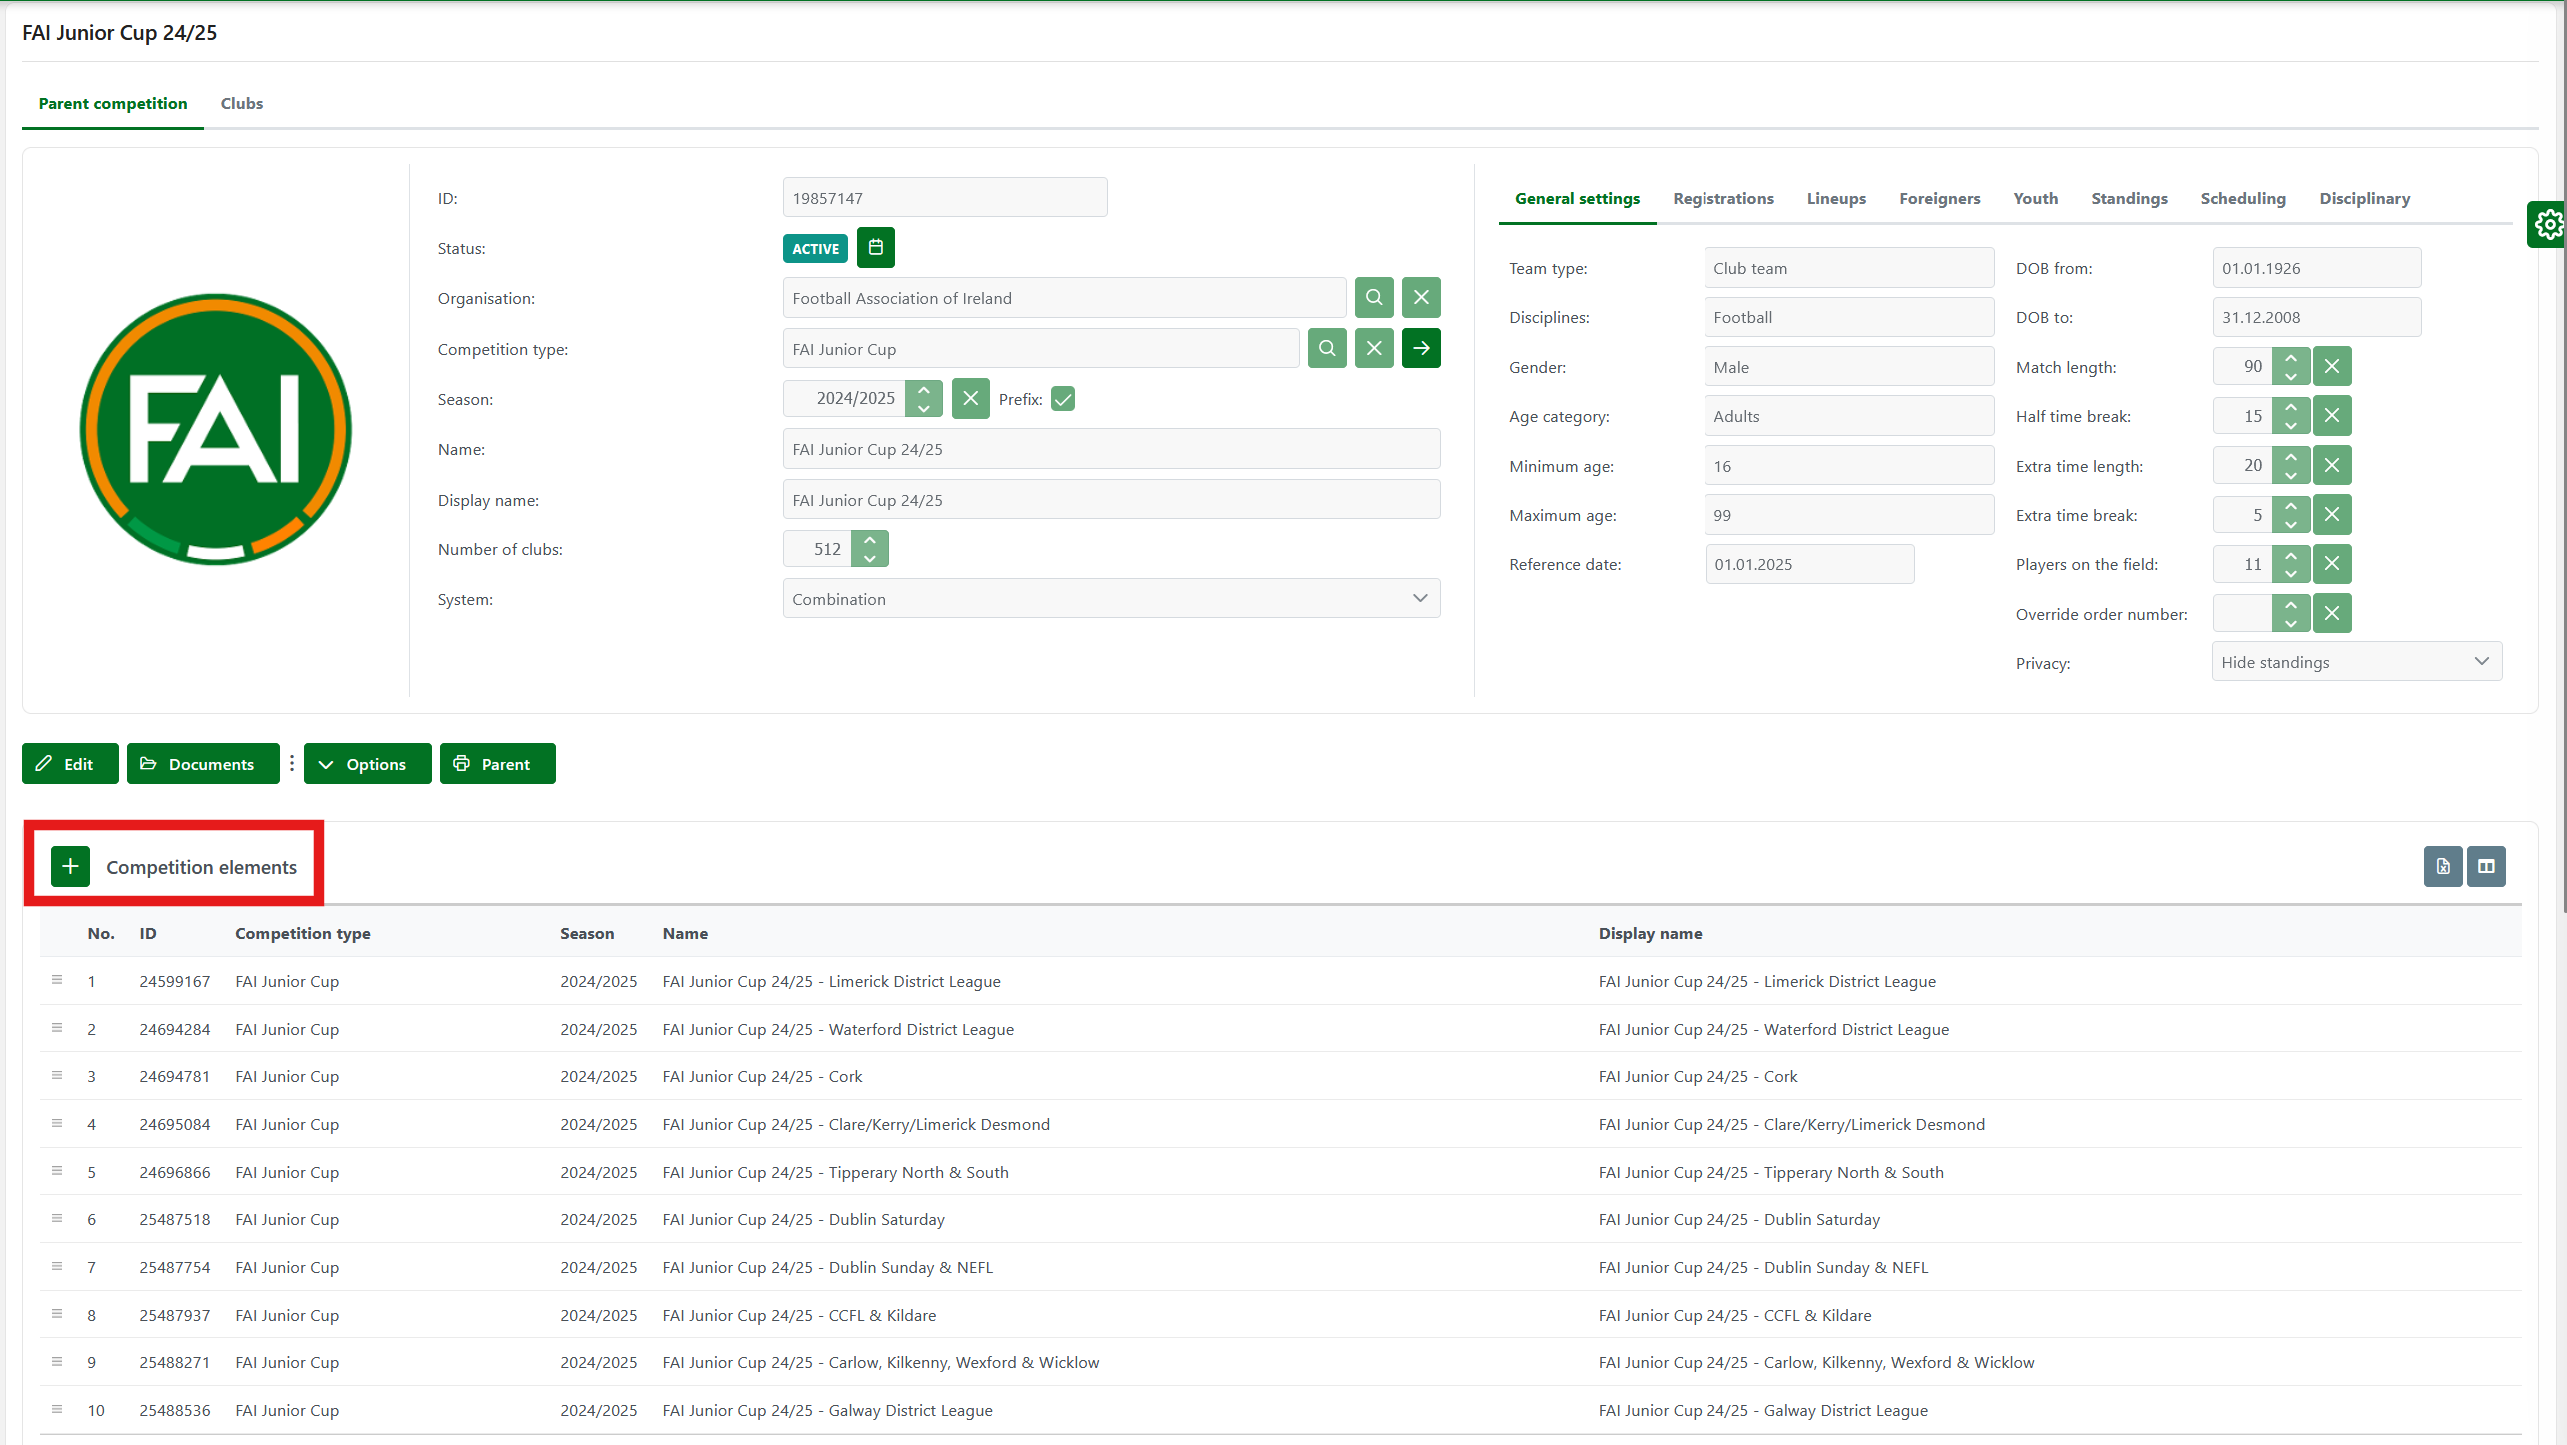This screenshot has width=2567, height=1445.
Task: Click the Display name input field
Action: 1111,500
